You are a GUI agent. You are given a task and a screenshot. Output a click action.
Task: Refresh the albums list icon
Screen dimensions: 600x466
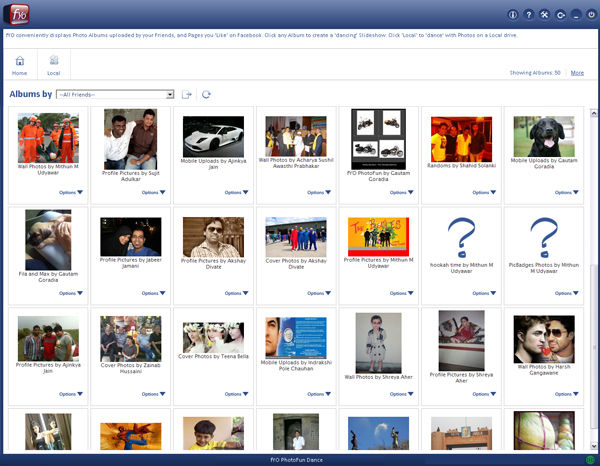[206, 94]
